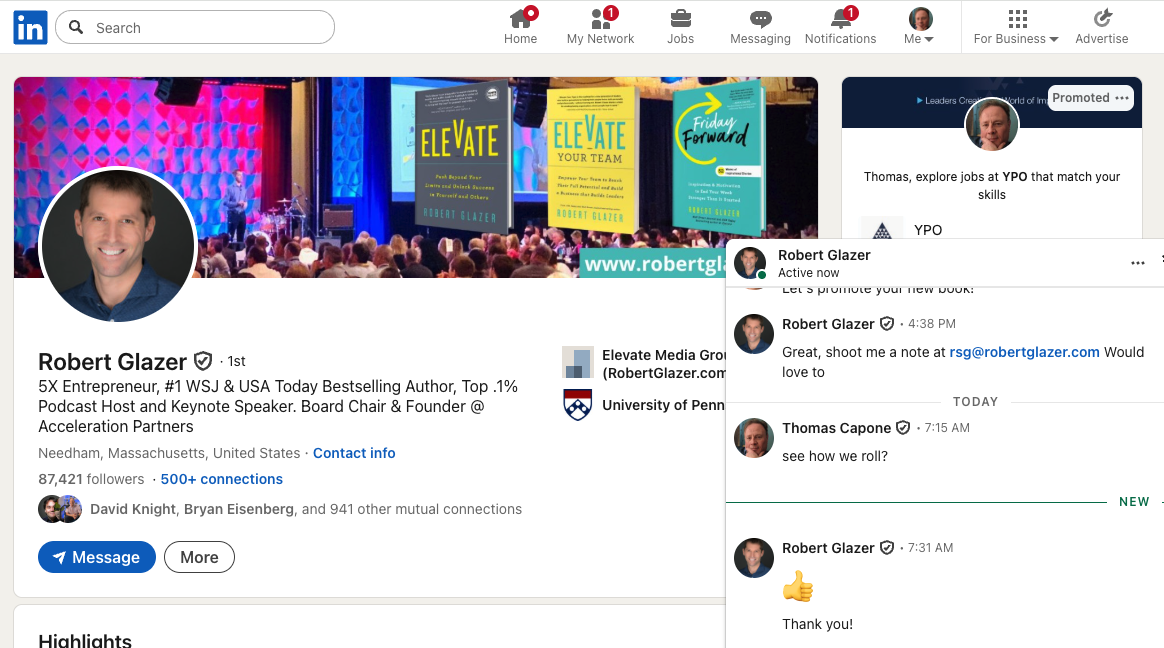Open the Home feed icon
The width and height of the screenshot is (1164, 648).
click(520, 19)
